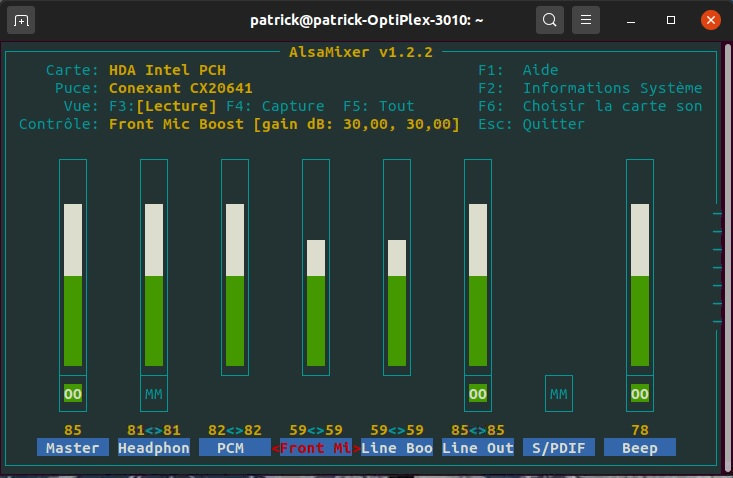Select the Line Boo channel label
Screen dimensions: 733x478
(x=397, y=448)
